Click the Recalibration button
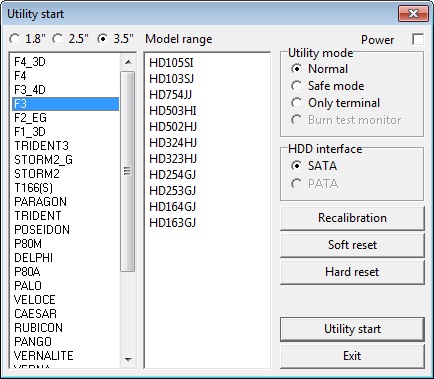 (x=352, y=218)
